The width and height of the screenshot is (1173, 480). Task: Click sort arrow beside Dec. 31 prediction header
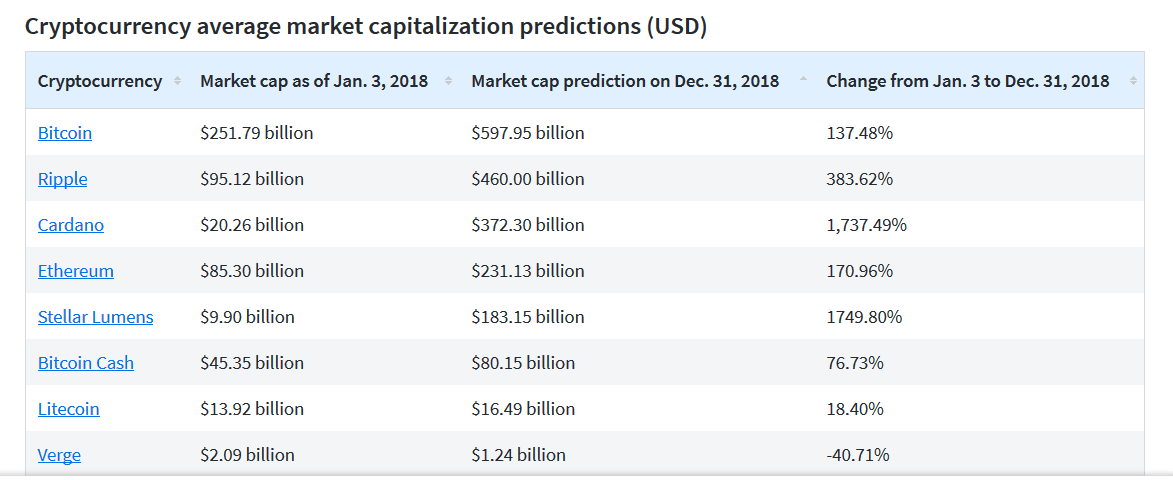pyautogui.click(x=804, y=81)
